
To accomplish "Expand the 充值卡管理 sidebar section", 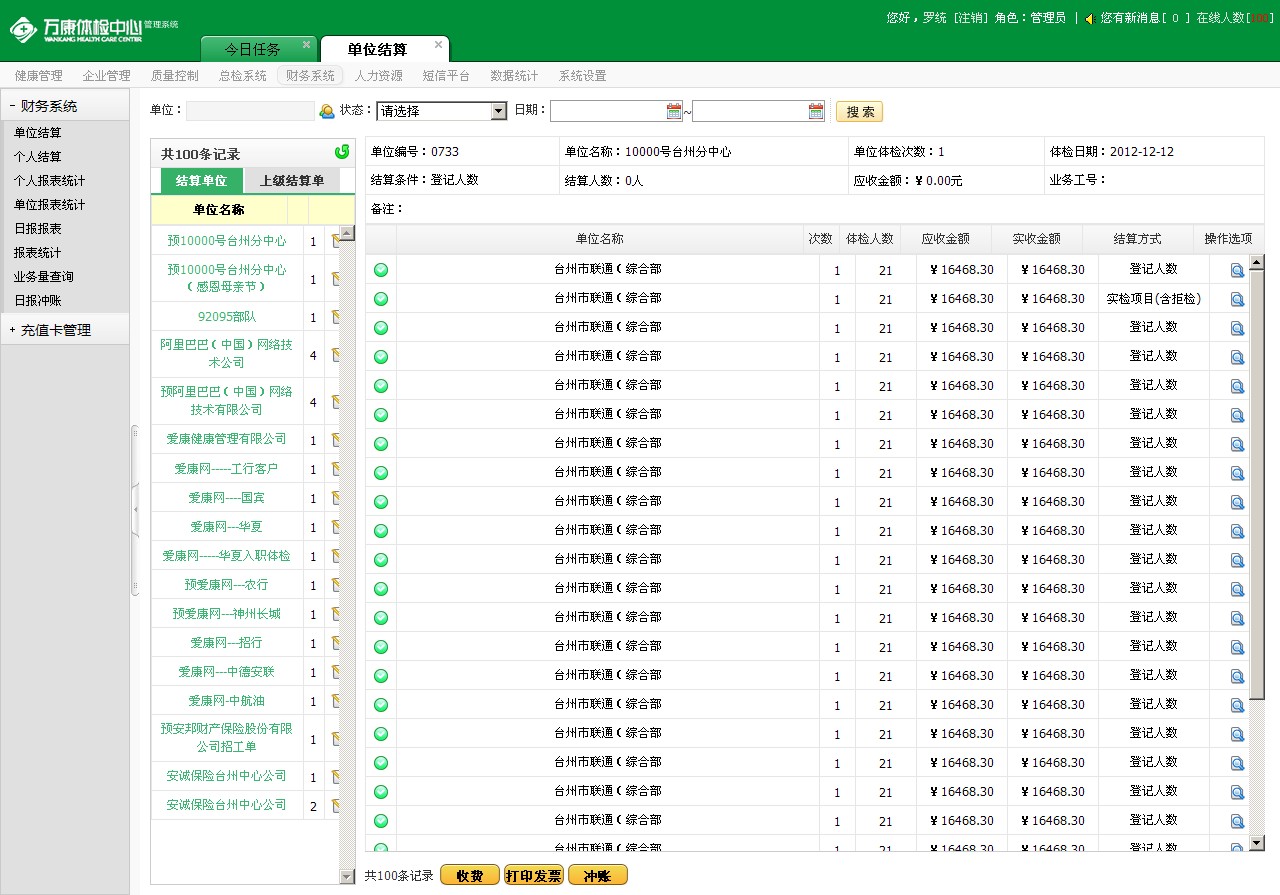I will click(65, 330).
